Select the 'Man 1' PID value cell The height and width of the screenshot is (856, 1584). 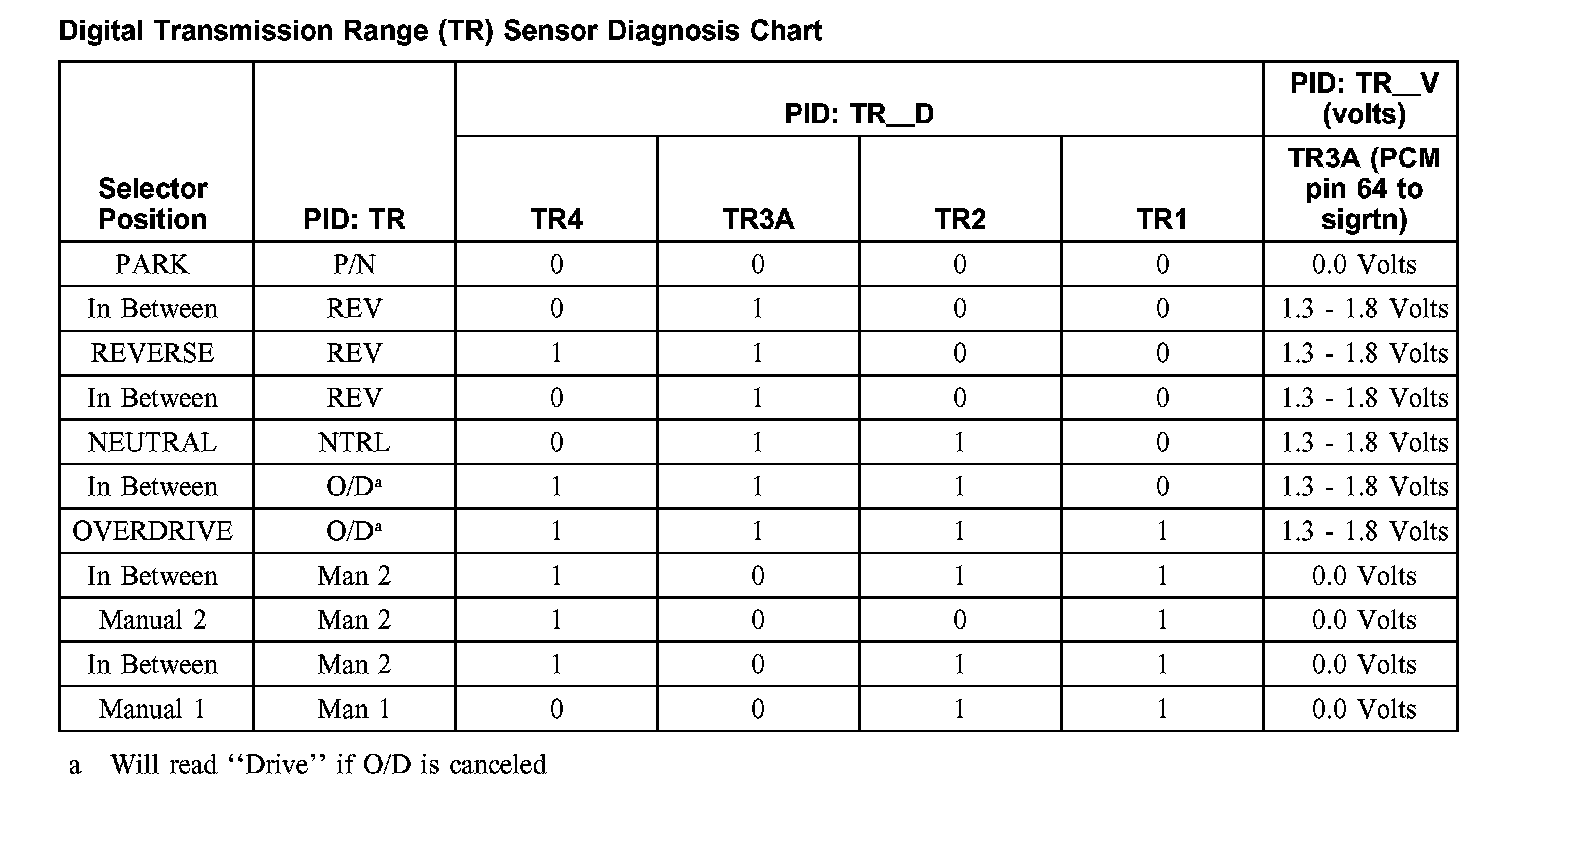354,709
